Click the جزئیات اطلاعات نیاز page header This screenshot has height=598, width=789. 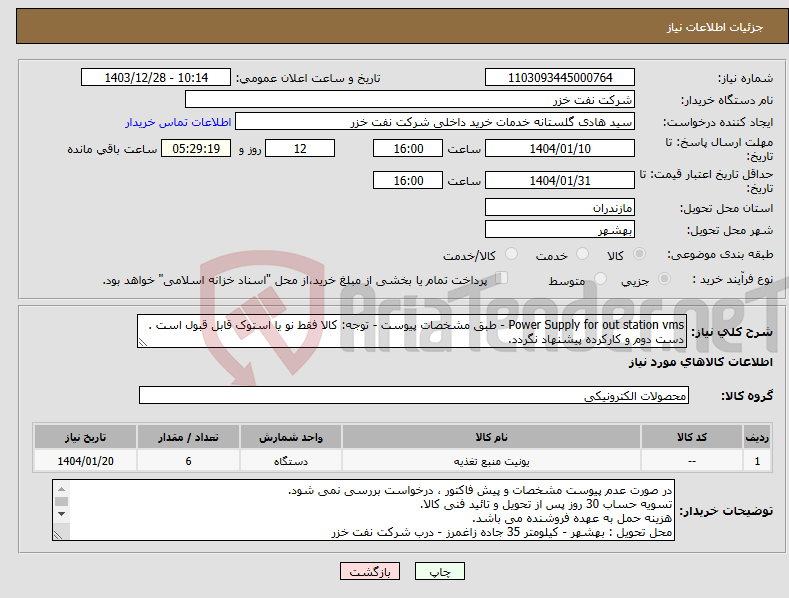click(x=715, y=27)
